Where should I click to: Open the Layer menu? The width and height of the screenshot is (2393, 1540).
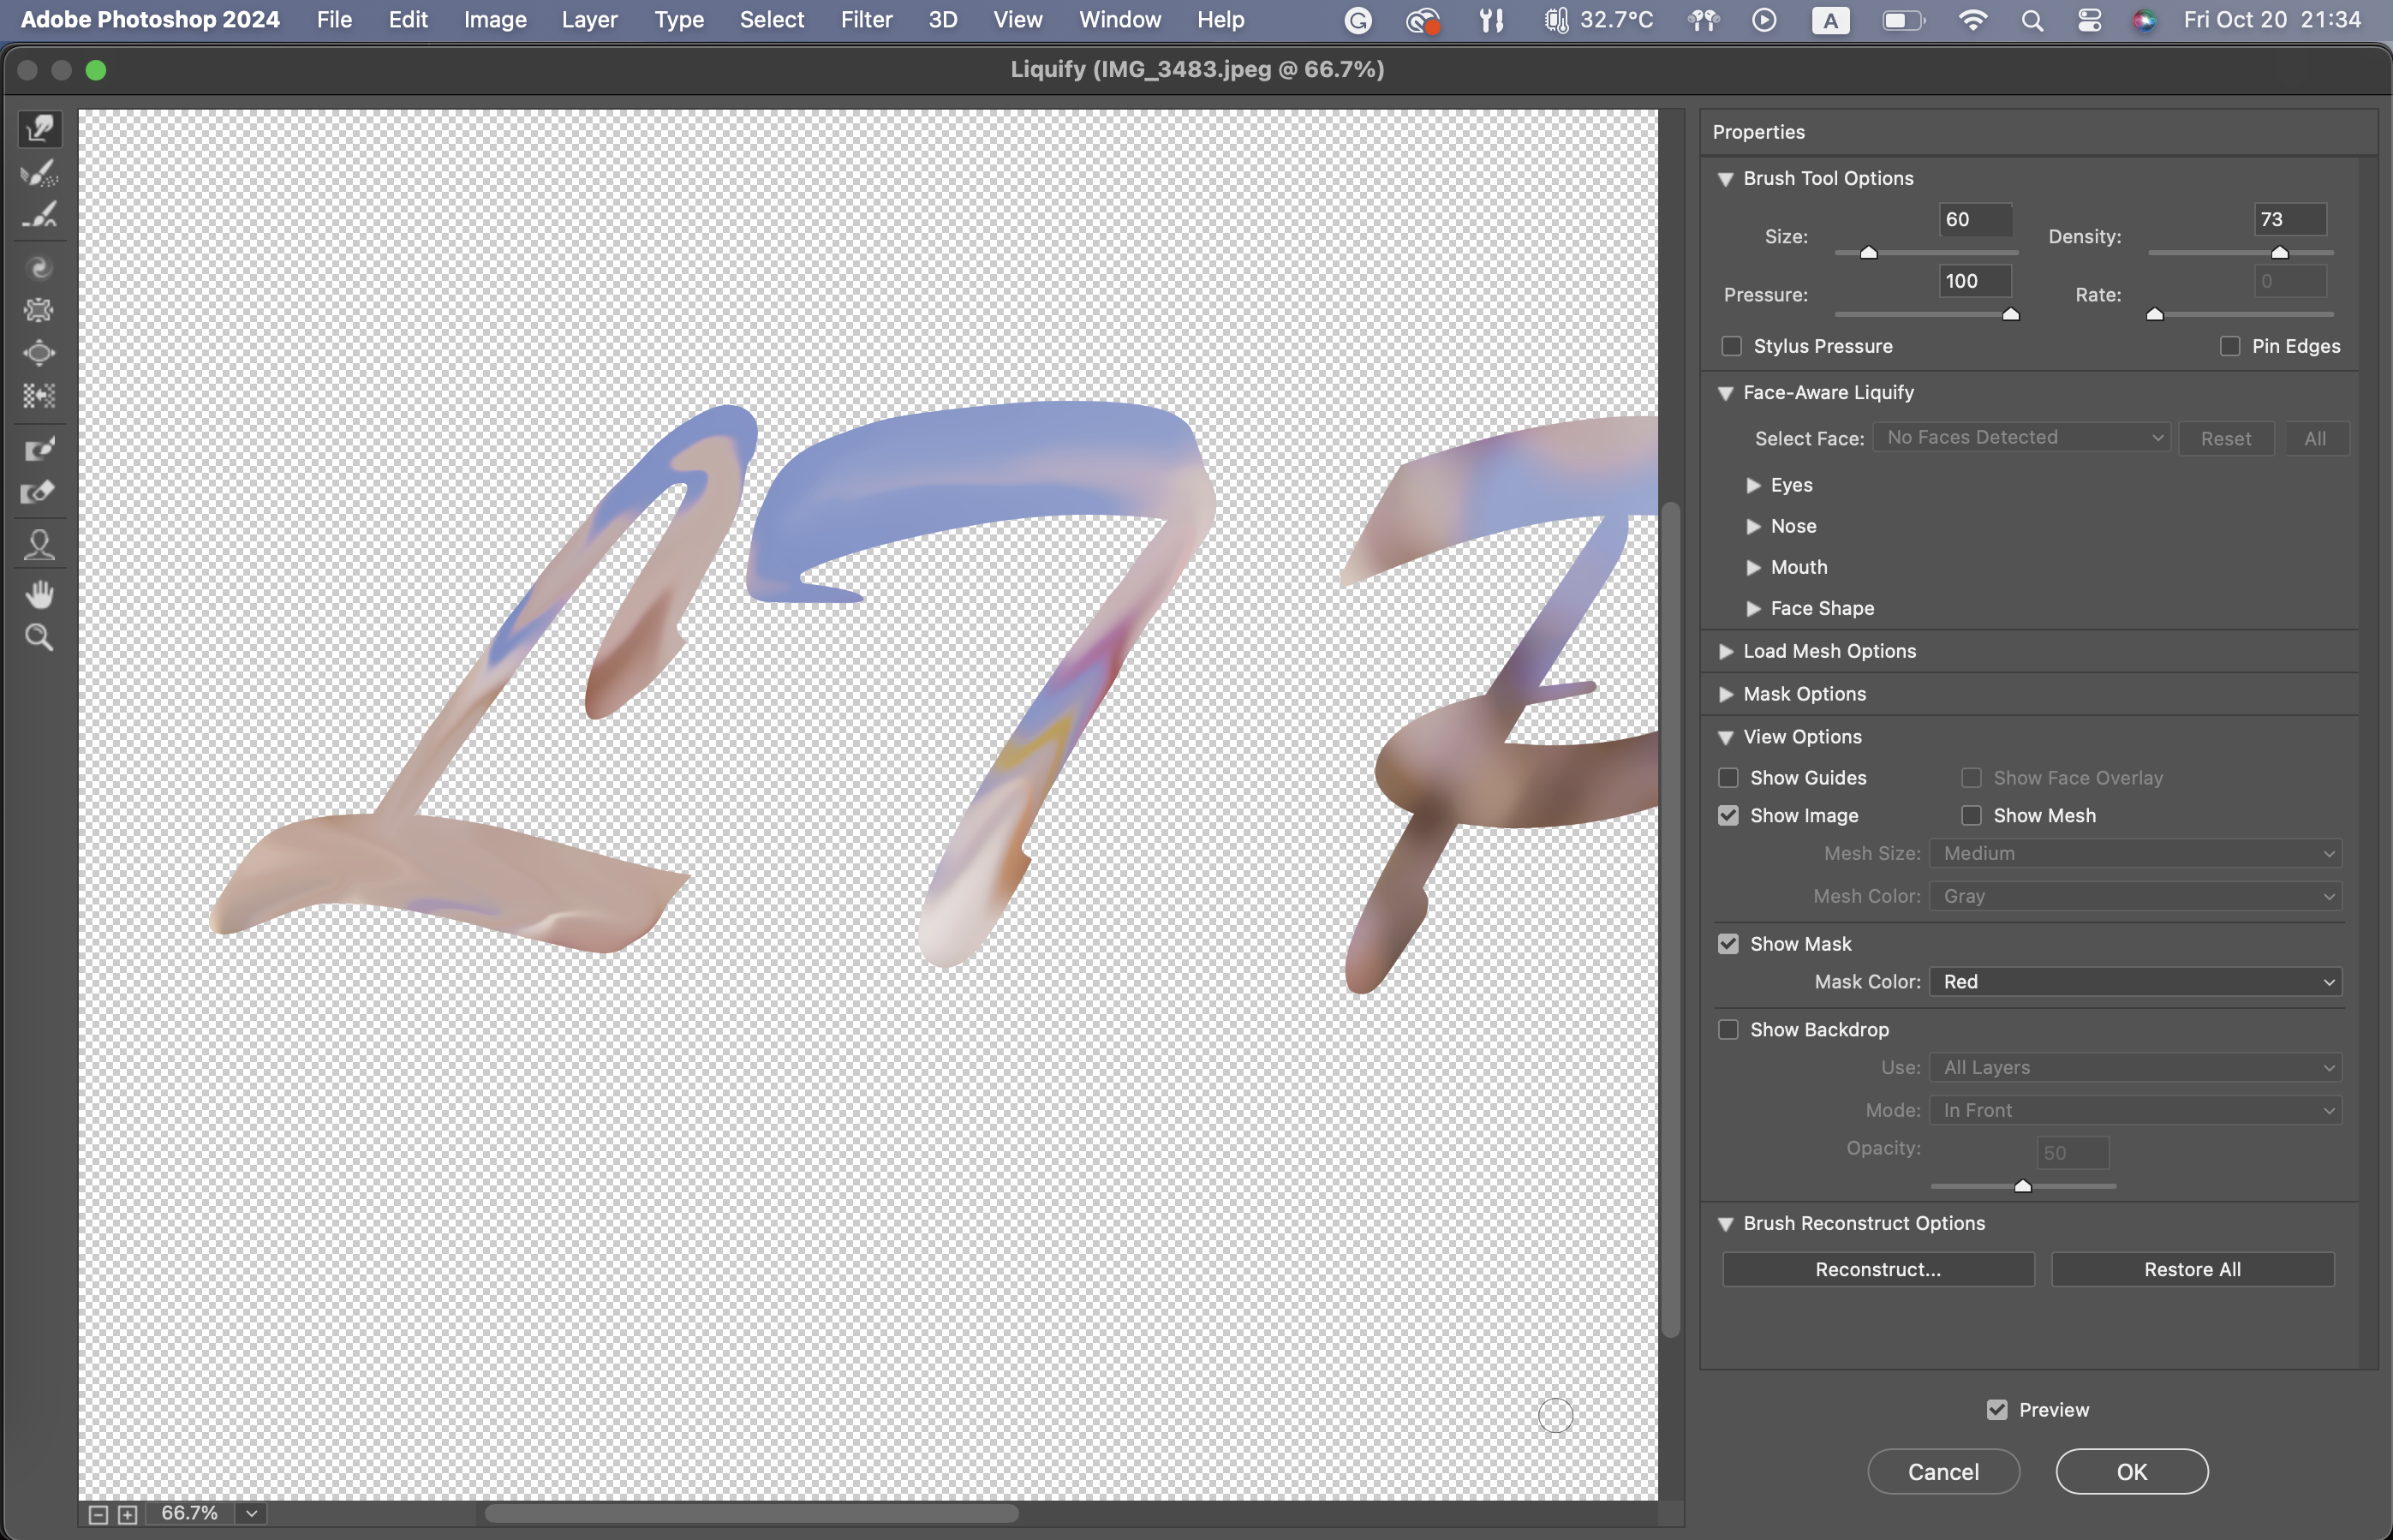click(x=589, y=20)
